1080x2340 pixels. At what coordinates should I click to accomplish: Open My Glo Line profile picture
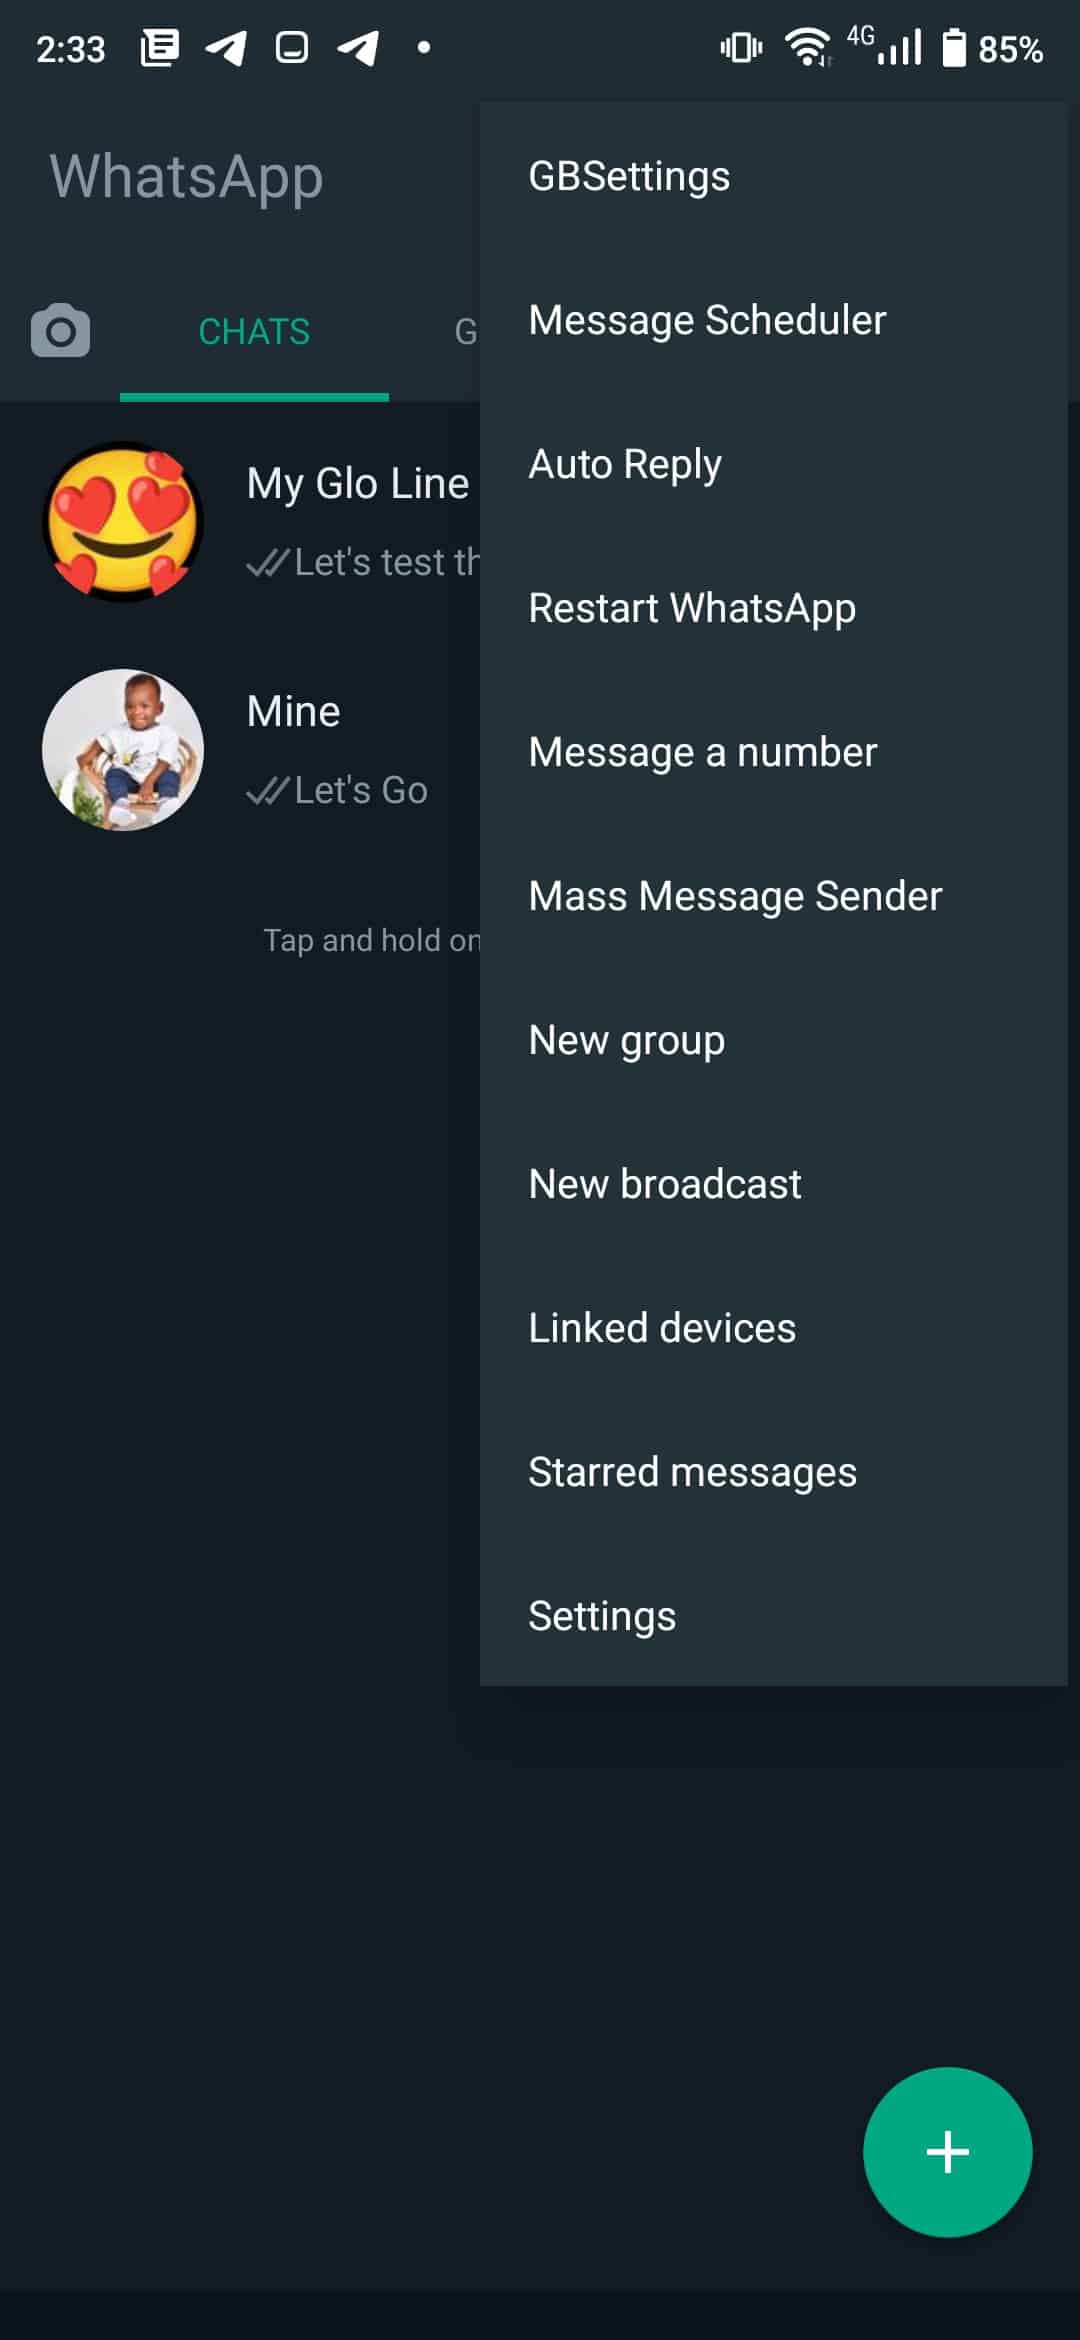coord(123,521)
